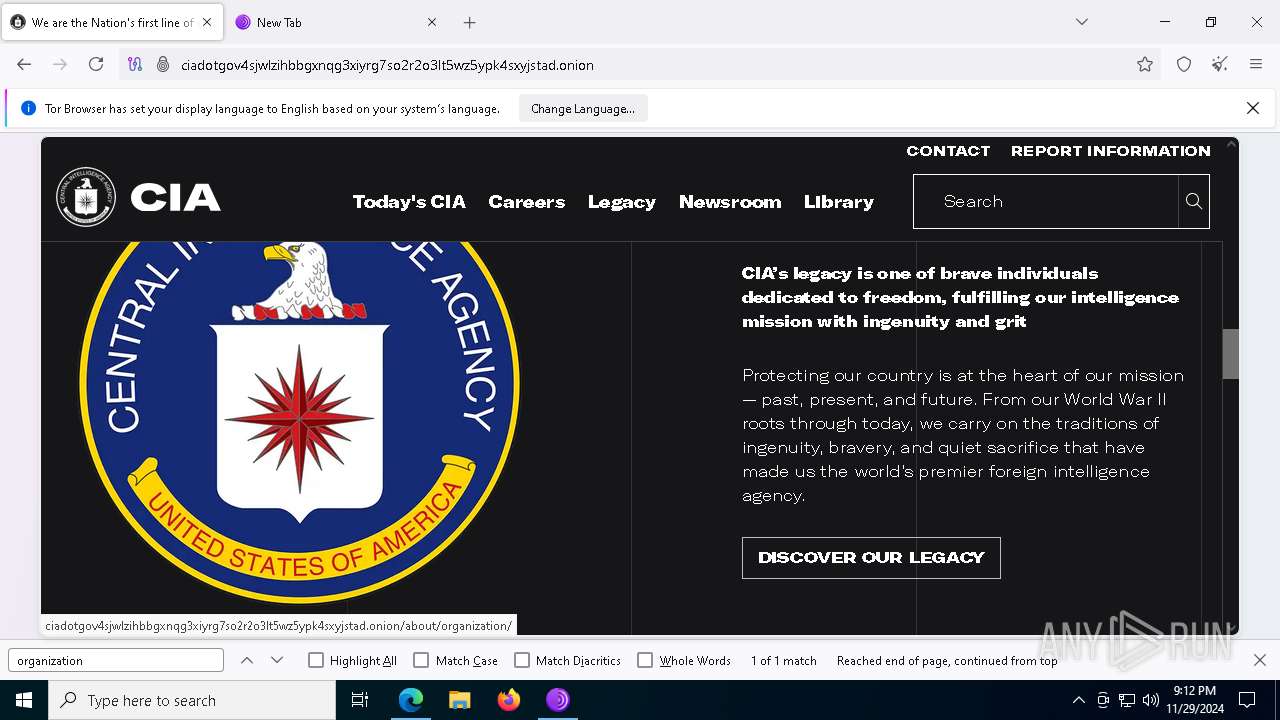This screenshot has height=720, width=1280.
Task: Click the Change Language button
Action: tap(583, 108)
